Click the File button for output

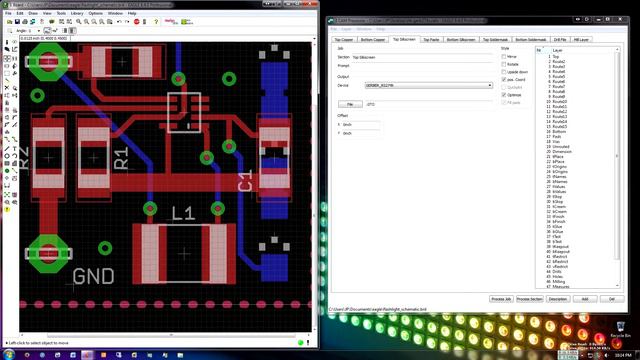click(350, 104)
